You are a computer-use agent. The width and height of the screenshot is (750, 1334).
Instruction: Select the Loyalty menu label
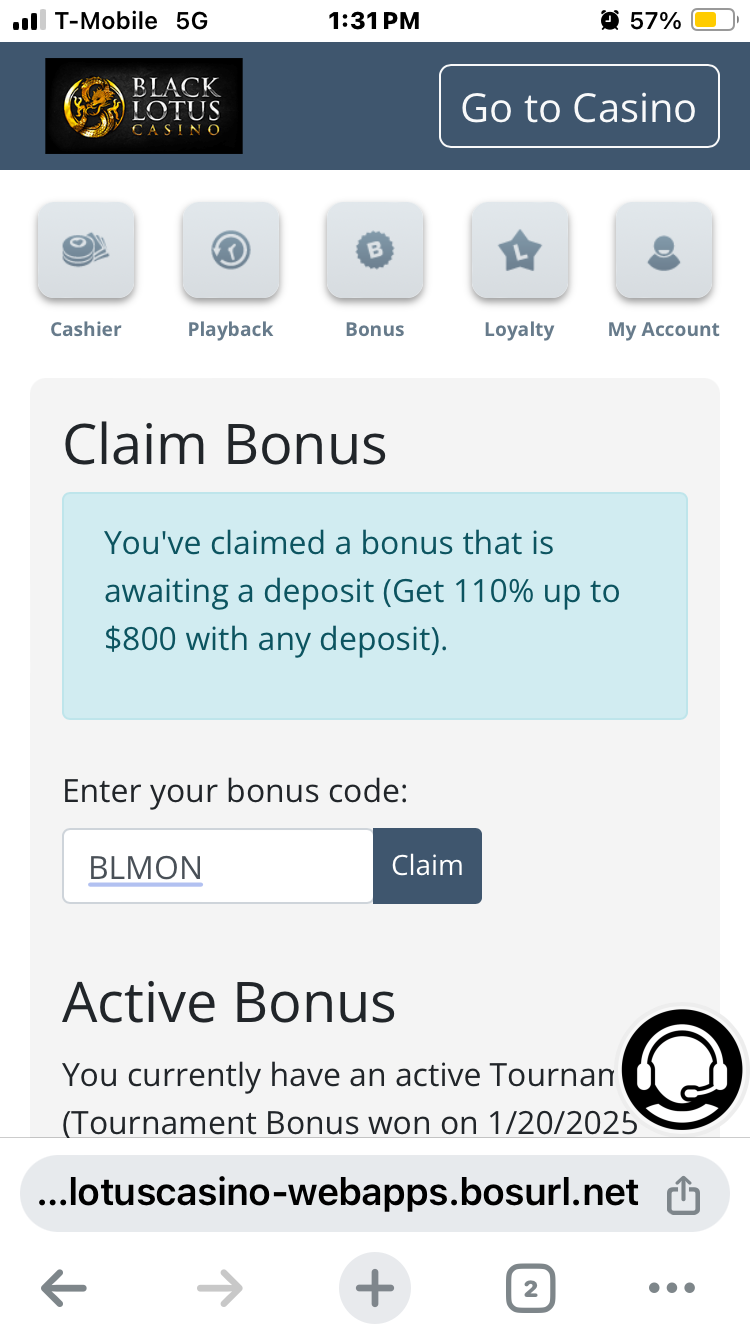519,329
